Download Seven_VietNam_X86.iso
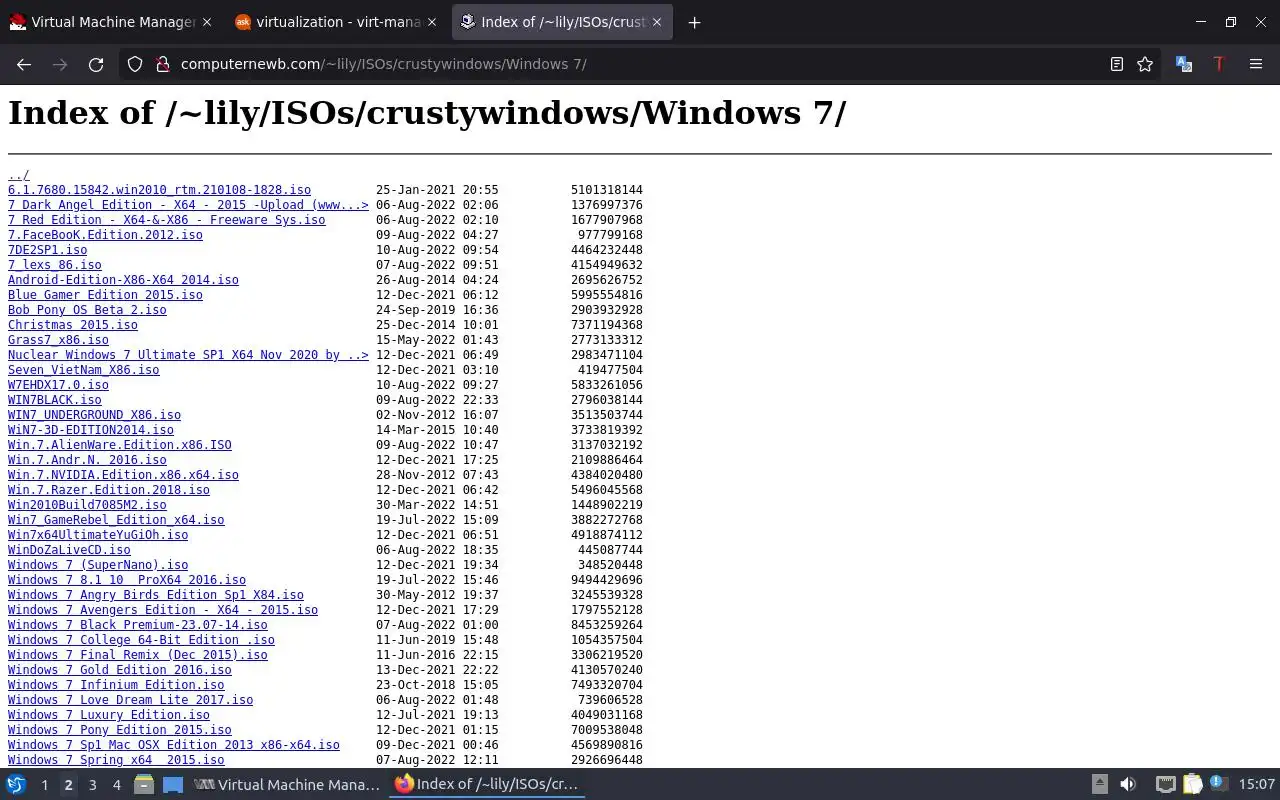This screenshot has height=800, width=1280. 83,370
